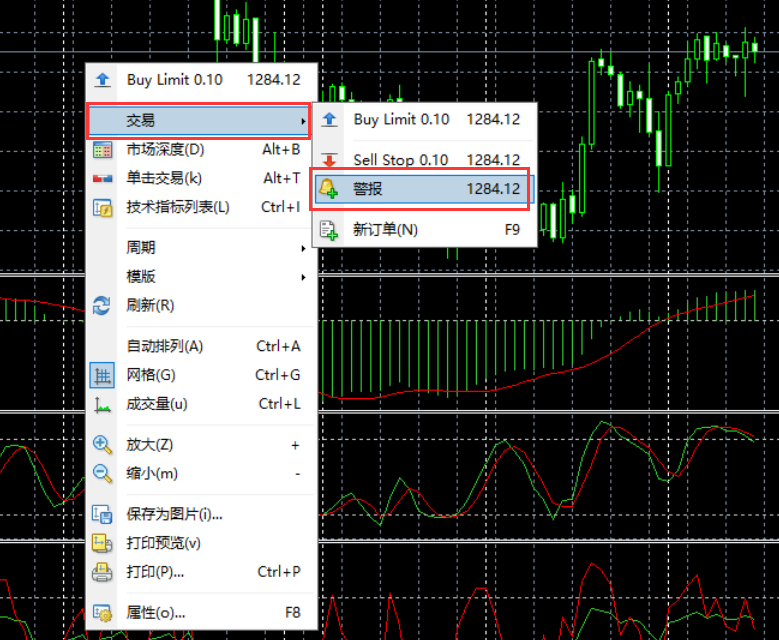Open the 周期 menu entry
This screenshot has height=640, width=779.
pos(201,247)
